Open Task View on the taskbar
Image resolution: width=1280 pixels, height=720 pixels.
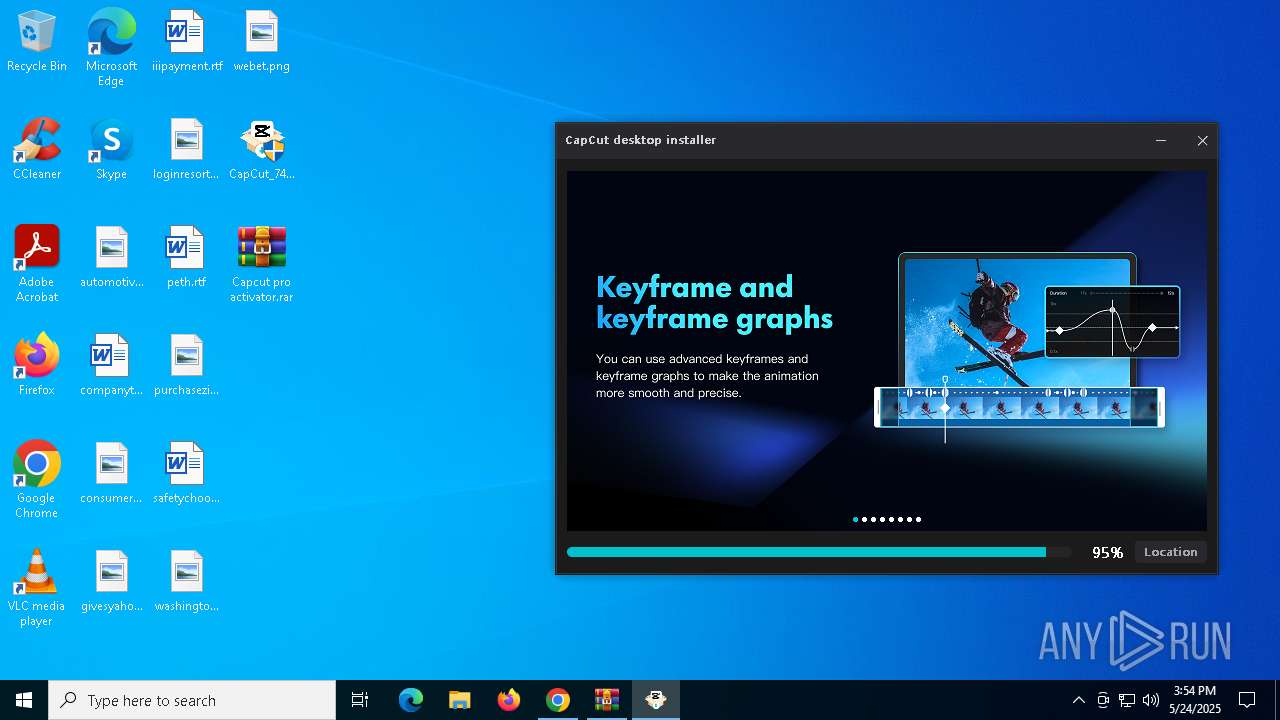(x=360, y=700)
